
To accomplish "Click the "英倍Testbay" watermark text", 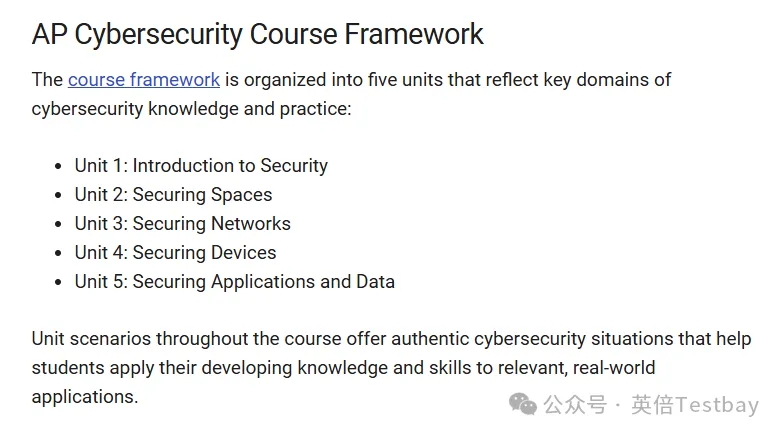I will point(695,404).
